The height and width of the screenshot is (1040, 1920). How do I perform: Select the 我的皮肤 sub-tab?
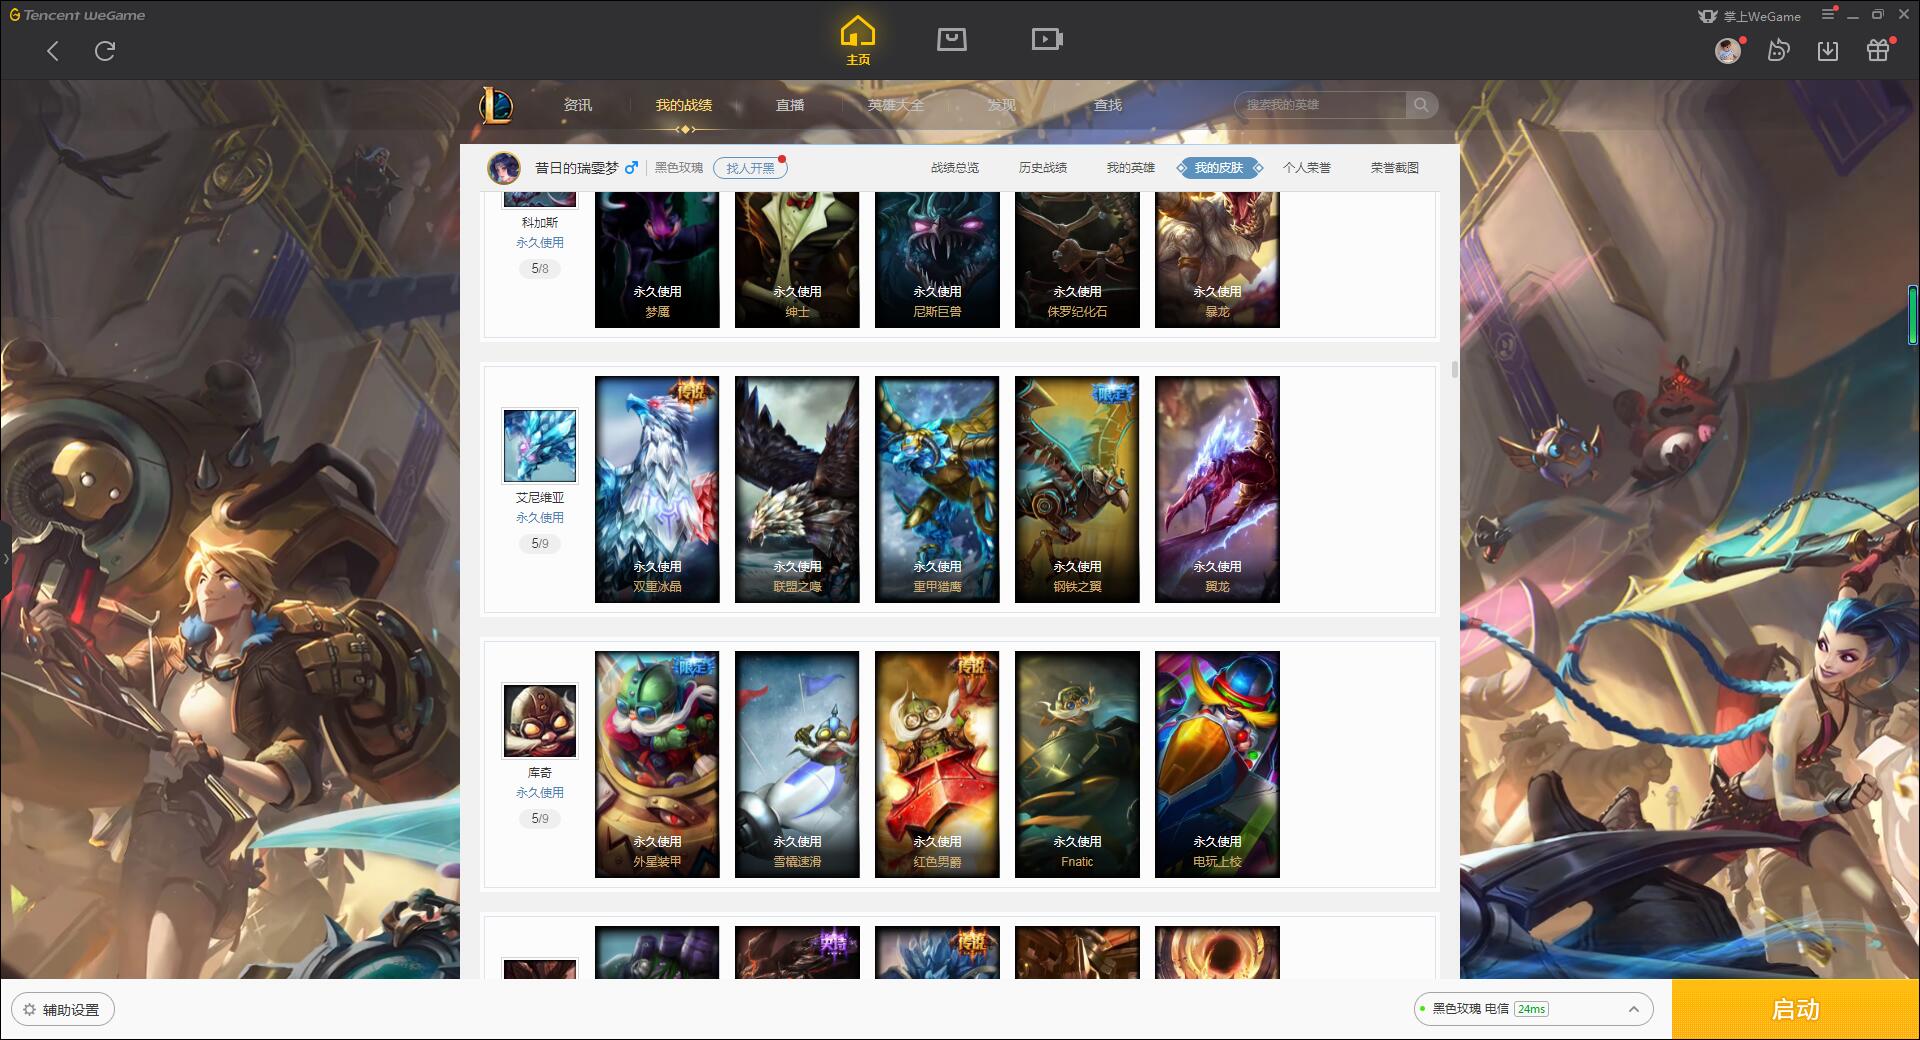(1219, 168)
